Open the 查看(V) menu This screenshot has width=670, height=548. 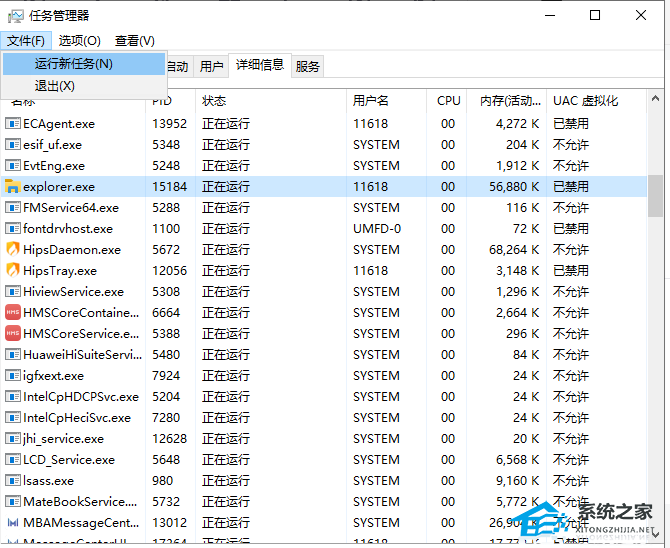(x=134, y=40)
